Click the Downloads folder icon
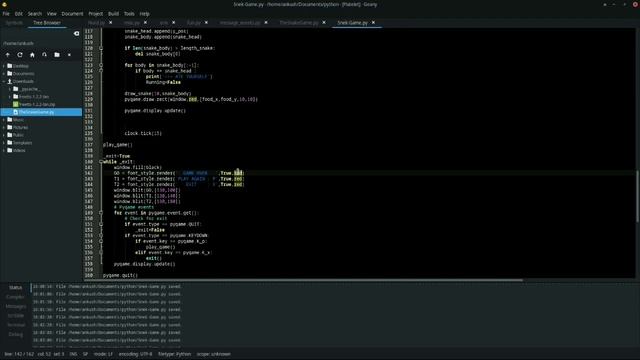 (x=10, y=81)
